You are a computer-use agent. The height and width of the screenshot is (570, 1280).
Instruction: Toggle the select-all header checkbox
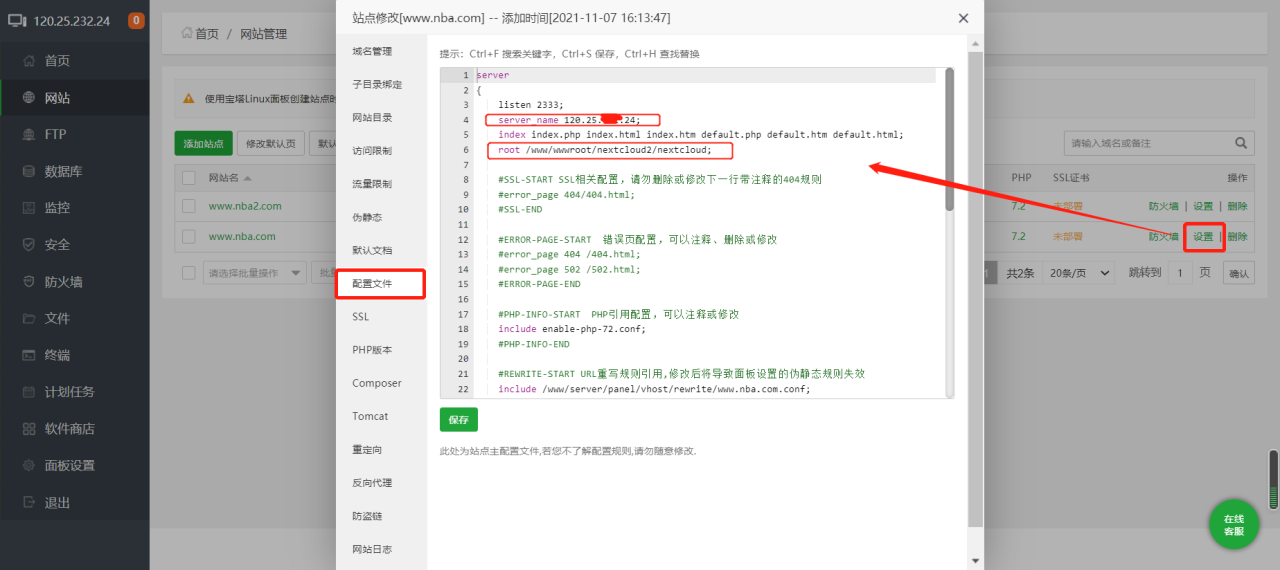pos(189,178)
